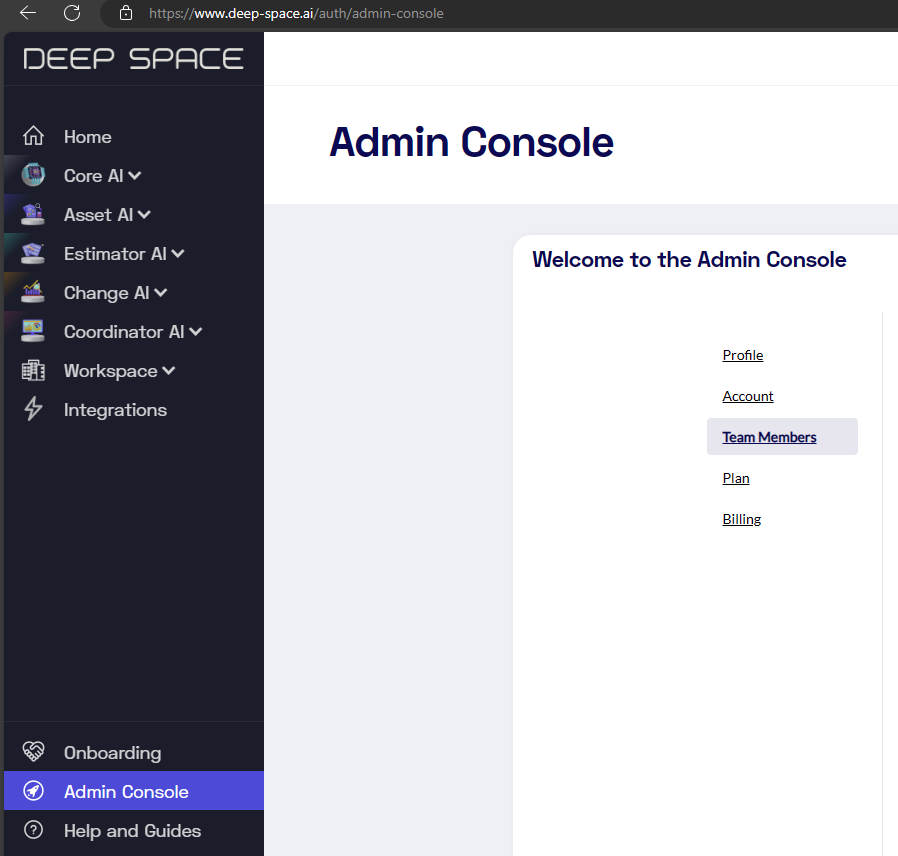Expand the Workspace chevron
This screenshot has width=898, height=856.
tap(169, 370)
